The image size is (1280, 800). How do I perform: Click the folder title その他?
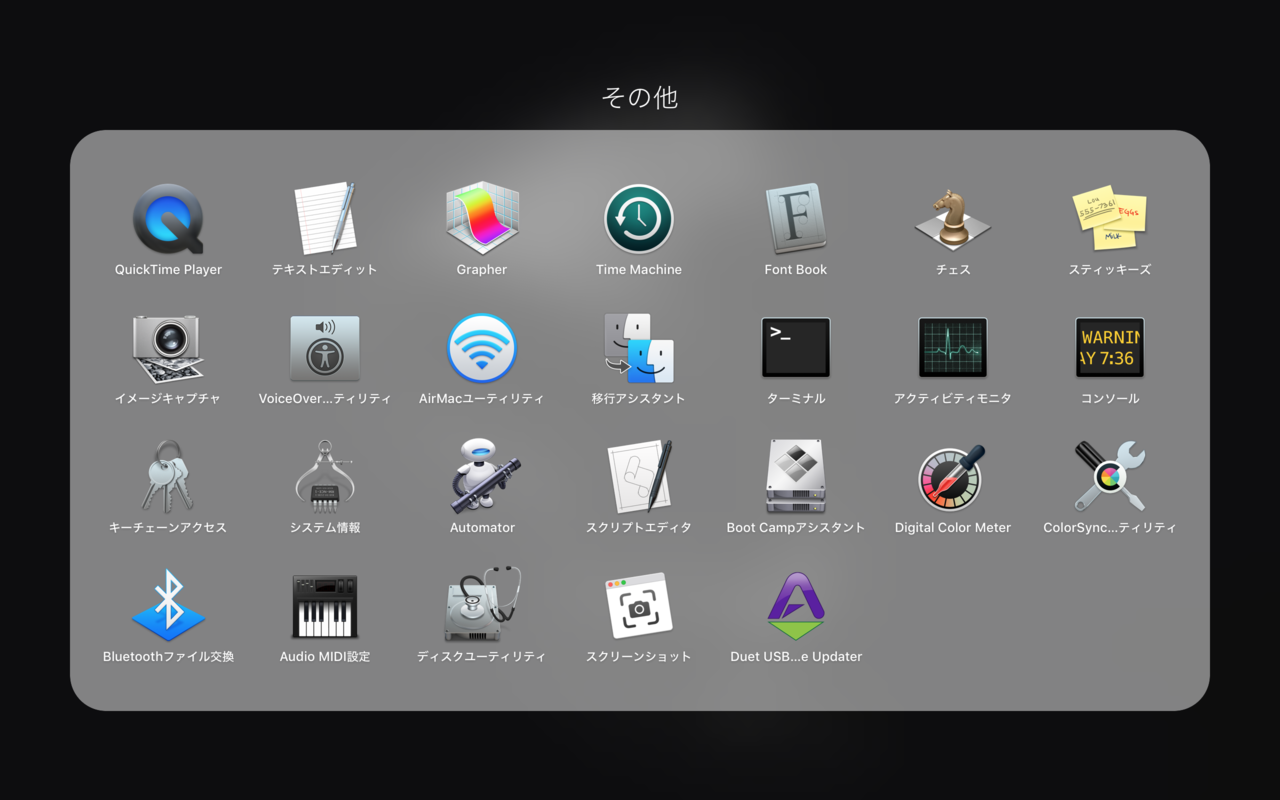click(x=640, y=97)
